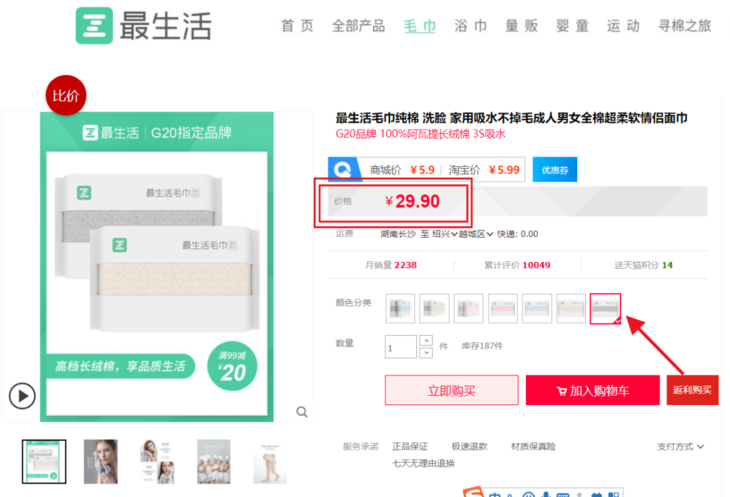The height and width of the screenshot is (497, 730).
Task: Click the quantity input field
Action: click(400, 347)
